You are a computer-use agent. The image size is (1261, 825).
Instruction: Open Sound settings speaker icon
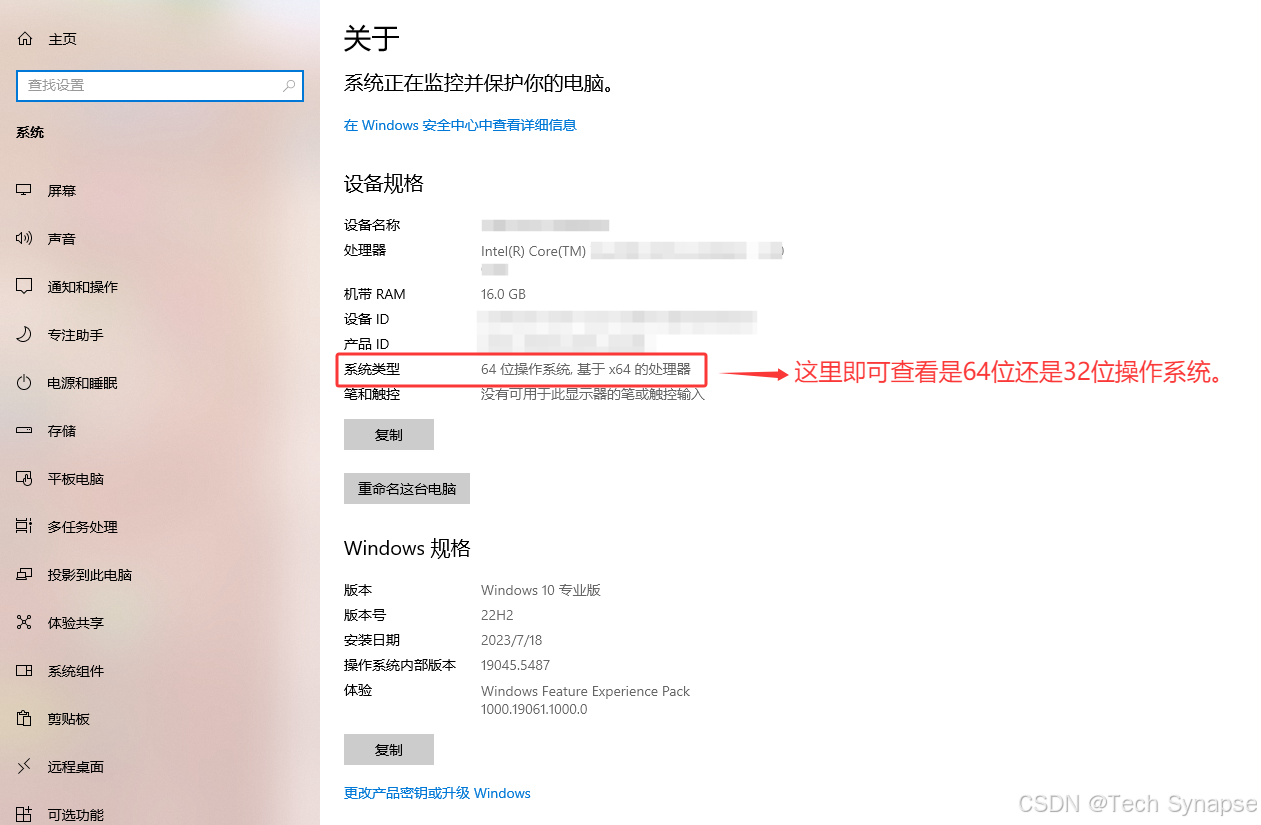pyautogui.click(x=25, y=238)
